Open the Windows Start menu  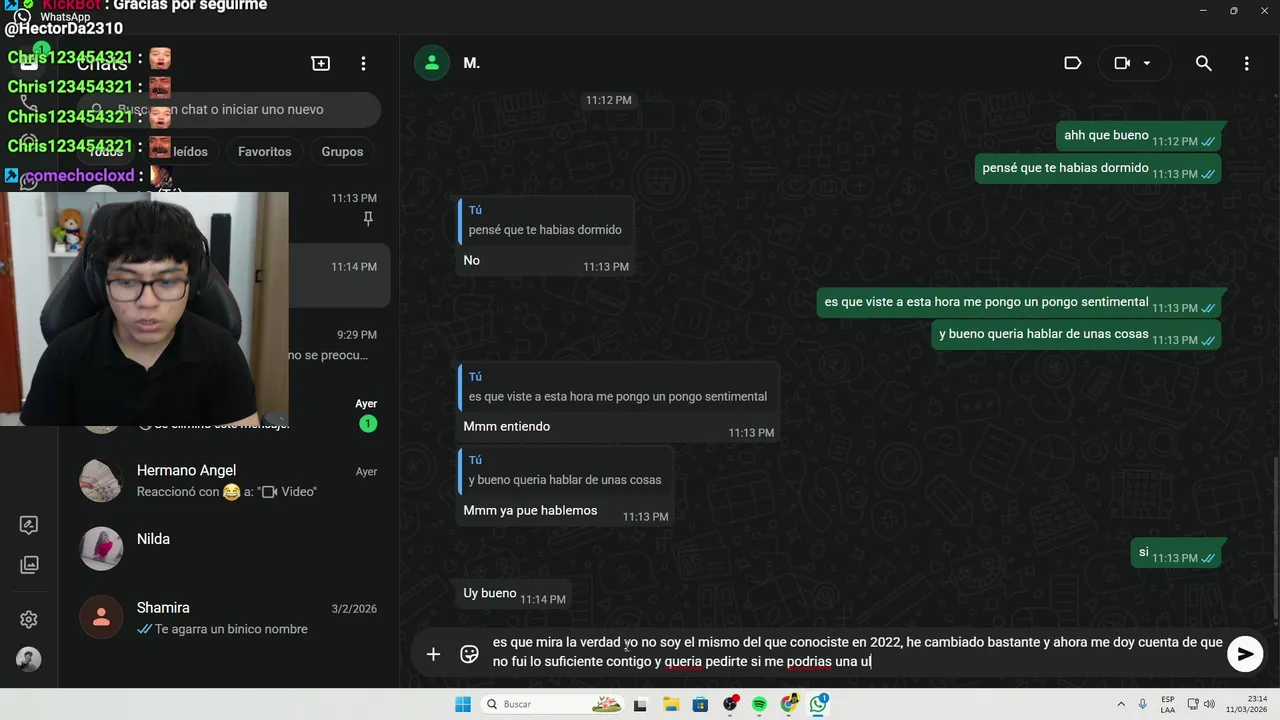coord(463,704)
